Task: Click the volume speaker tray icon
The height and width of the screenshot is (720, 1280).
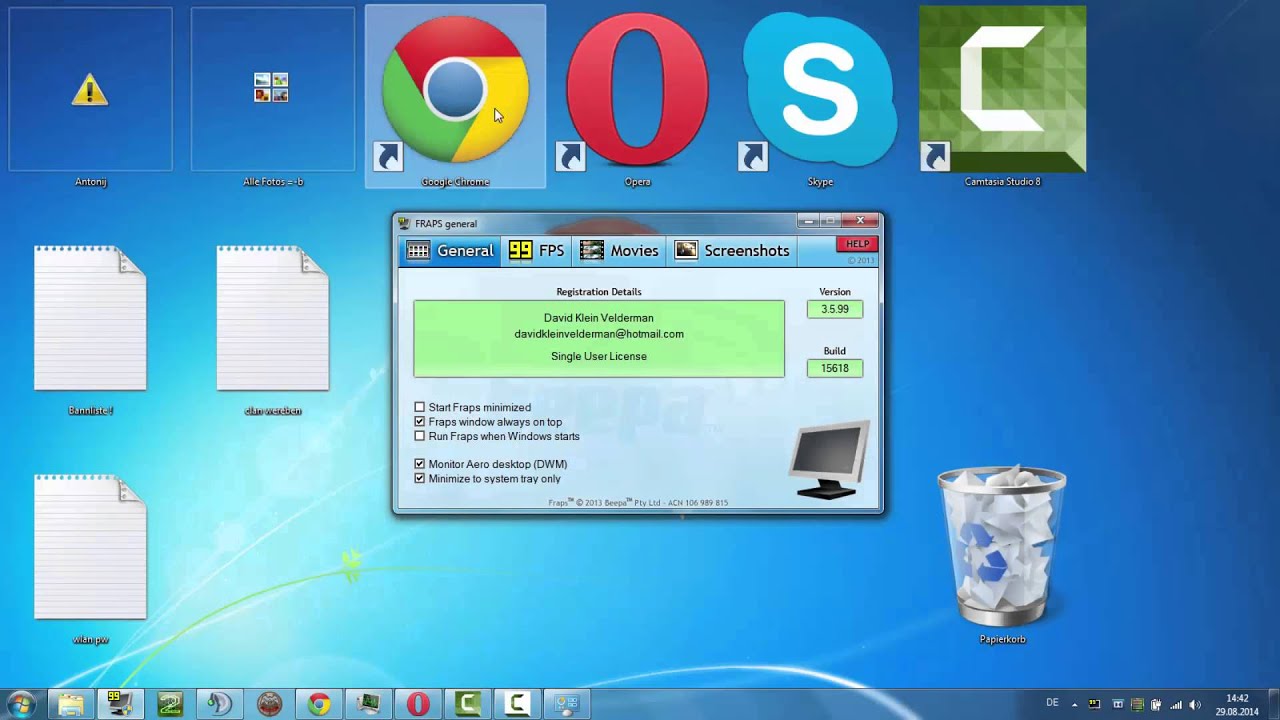Action: (x=1195, y=704)
